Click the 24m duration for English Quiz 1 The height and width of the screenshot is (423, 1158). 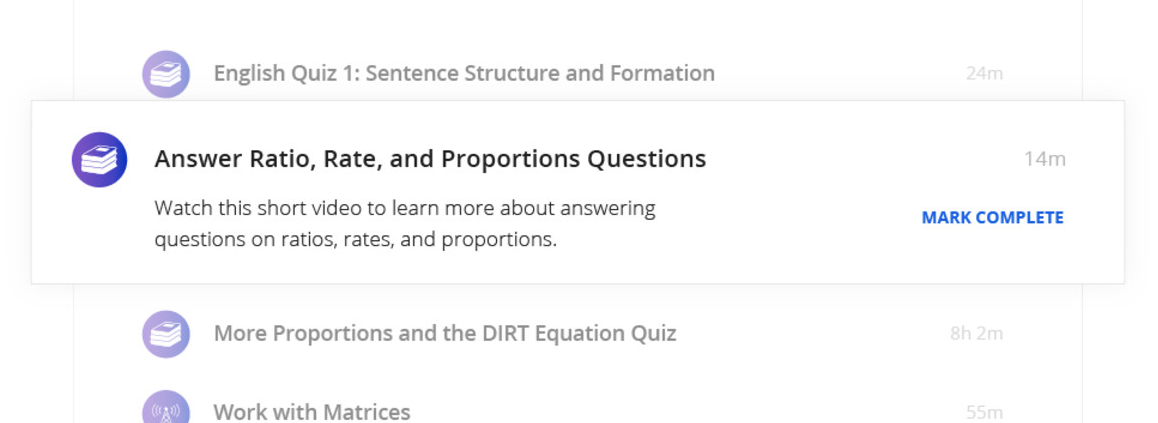(985, 74)
